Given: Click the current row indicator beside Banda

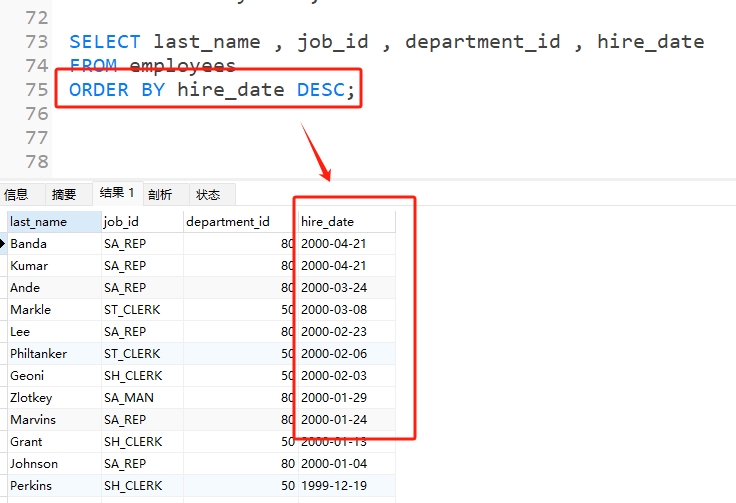Looking at the screenshot, I should click(4, 243).
